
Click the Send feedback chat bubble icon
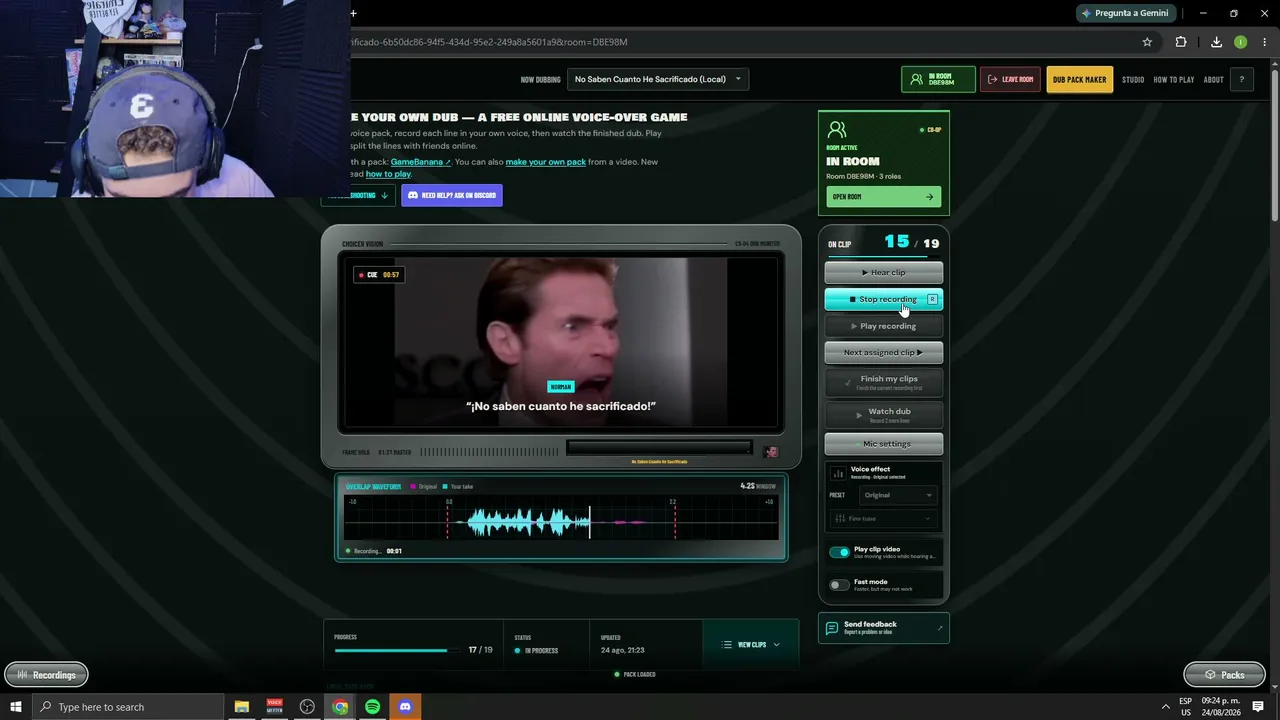832,628
